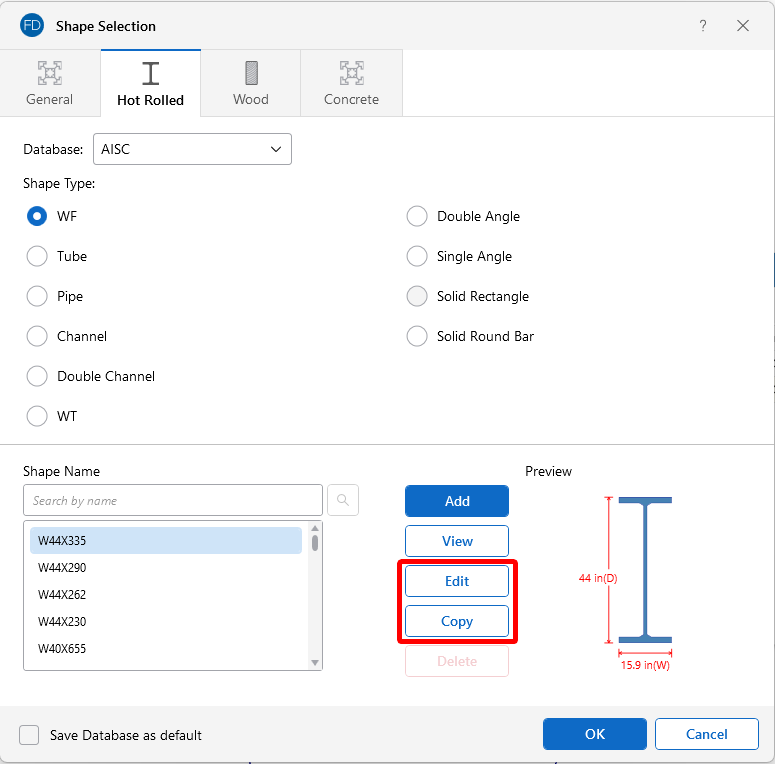Click the Wood tab icon
This screenshot has width=775, height=764.
click(251, 74)
